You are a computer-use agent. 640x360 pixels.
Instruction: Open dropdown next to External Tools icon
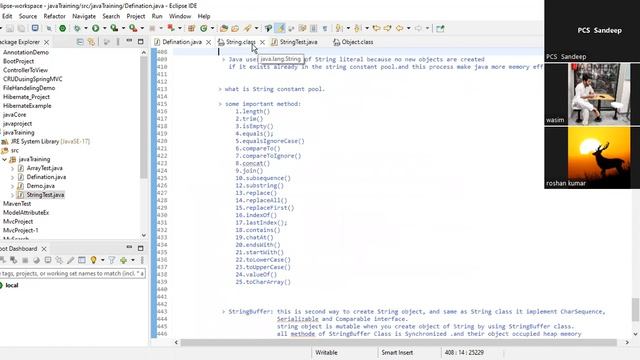tap(142, 28)
